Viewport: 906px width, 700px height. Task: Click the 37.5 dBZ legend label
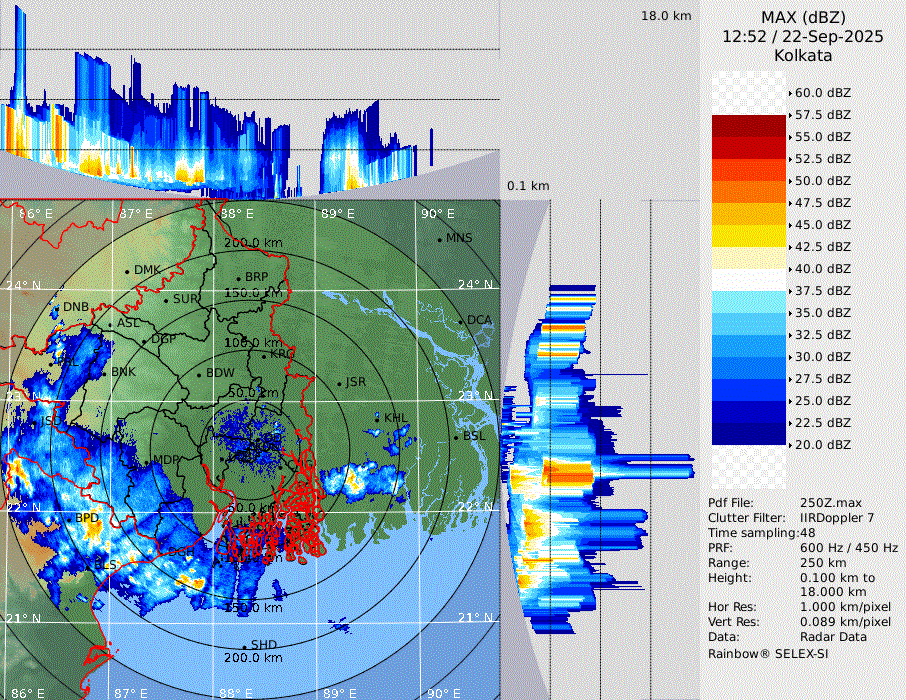coord(822,291)
